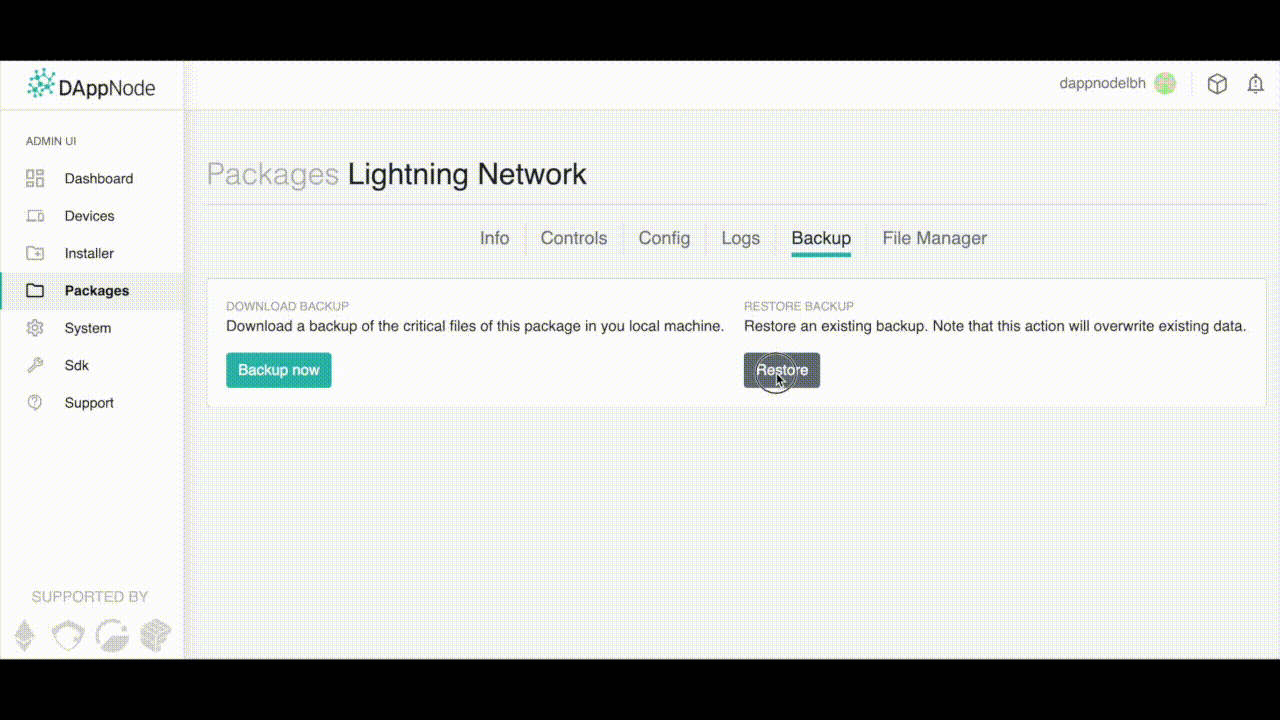
Task: Click the shield supporter logo
Action: click(x=68, y=635)
